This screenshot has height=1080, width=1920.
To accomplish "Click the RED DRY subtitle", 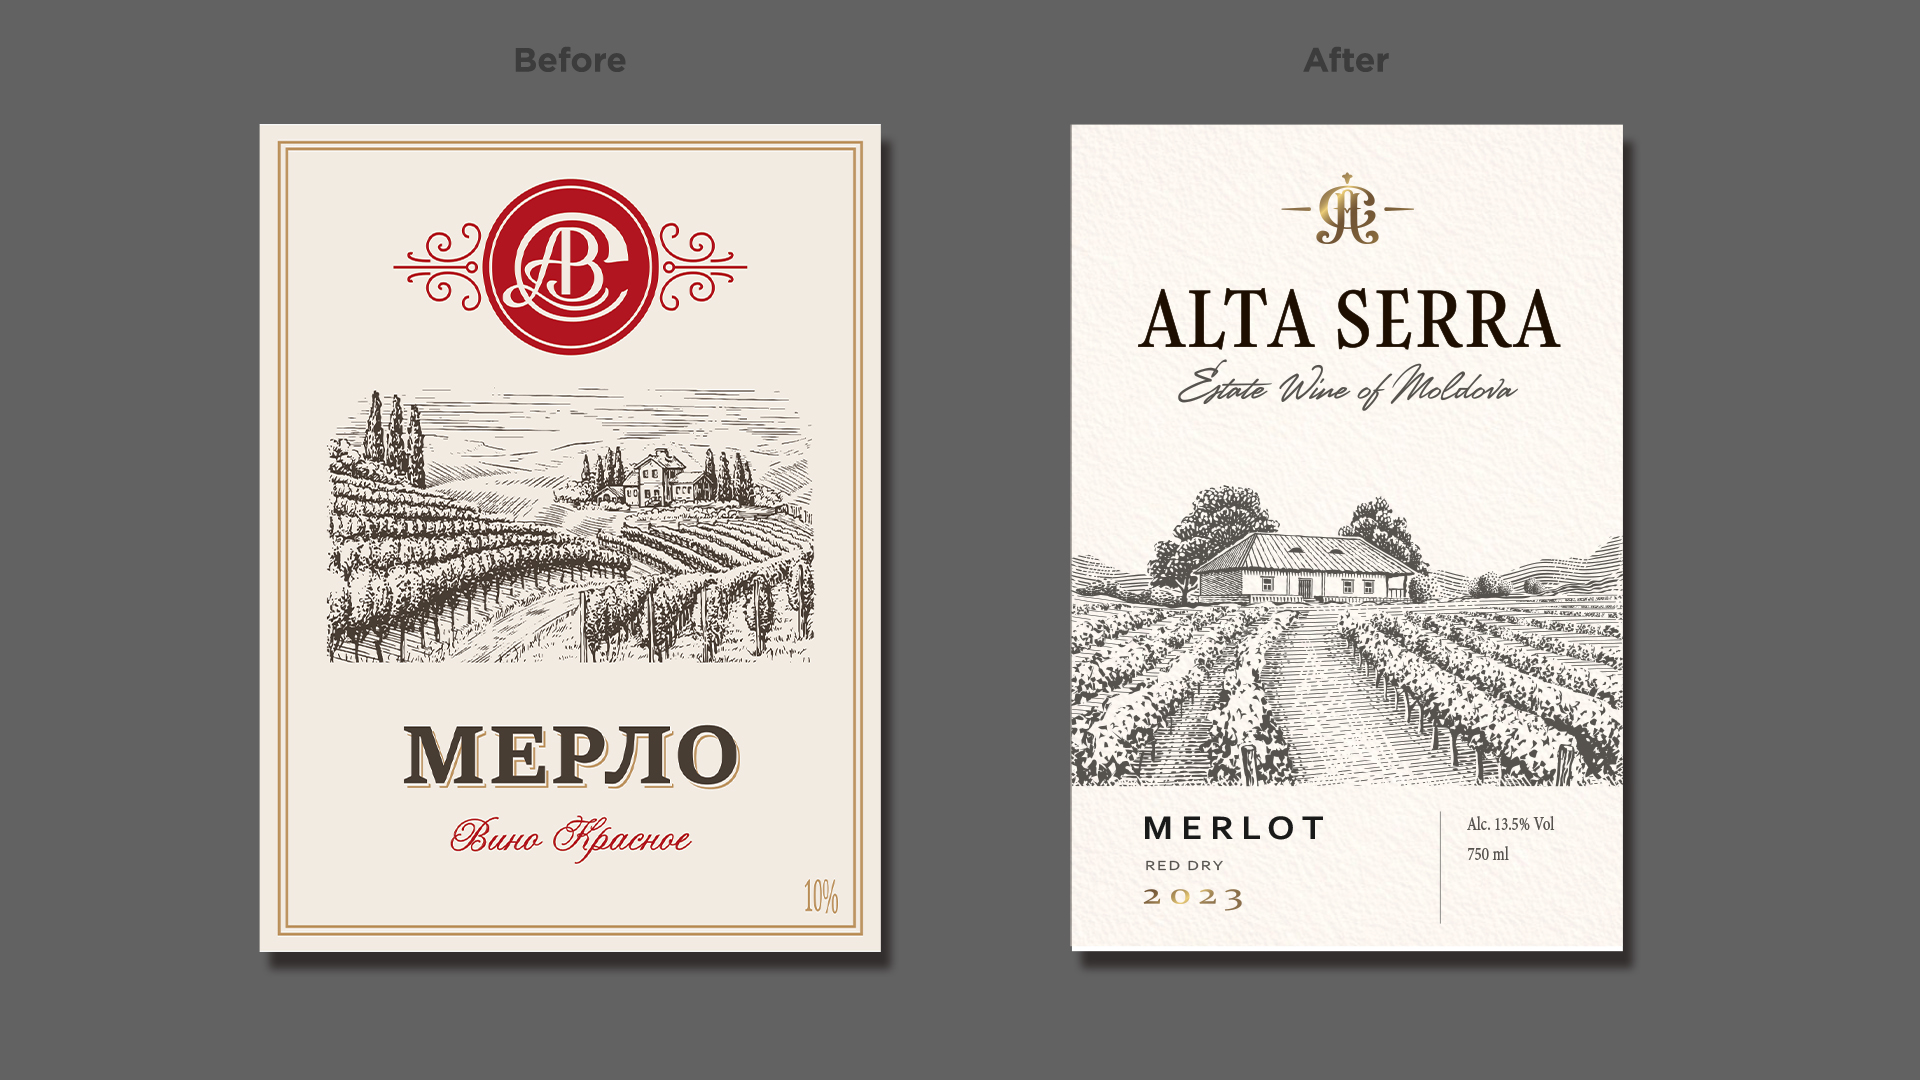I will pos(1184,866).
